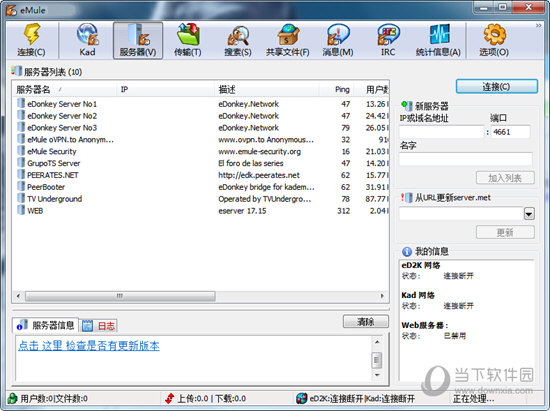Click server icon of WEB row
550x411 pixels.
pos(21,210)
